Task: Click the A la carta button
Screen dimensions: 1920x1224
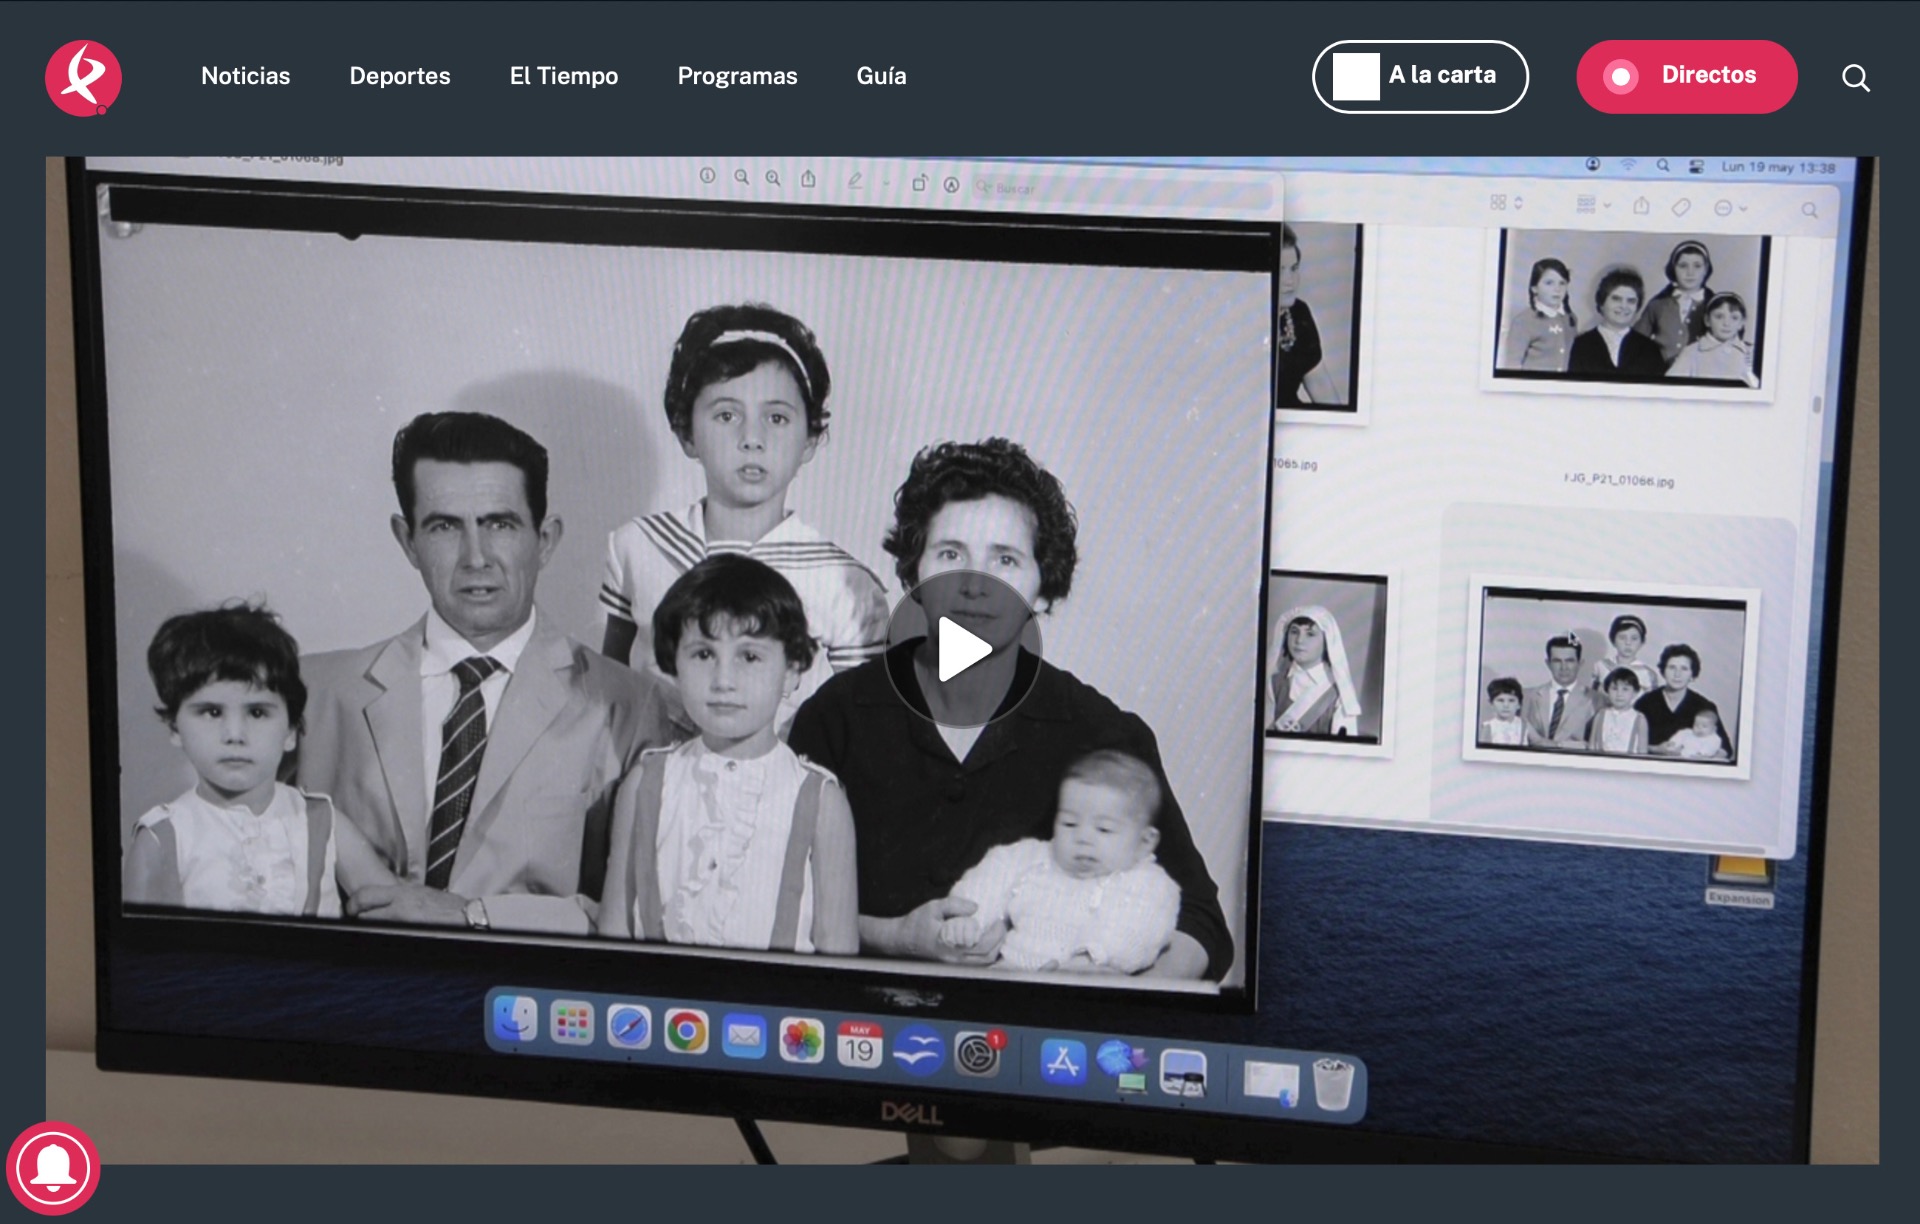Action: click(1420, 76)
